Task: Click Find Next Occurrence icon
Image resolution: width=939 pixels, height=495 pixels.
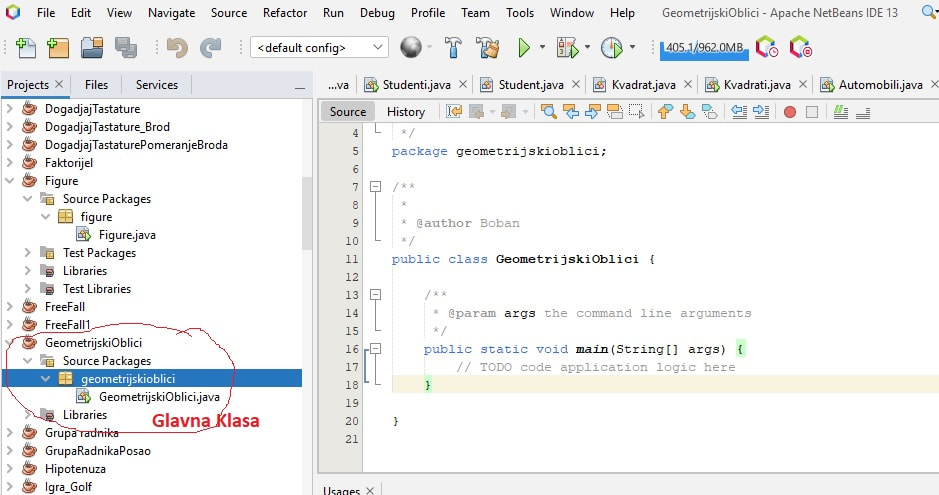Action: click(592, 111)
